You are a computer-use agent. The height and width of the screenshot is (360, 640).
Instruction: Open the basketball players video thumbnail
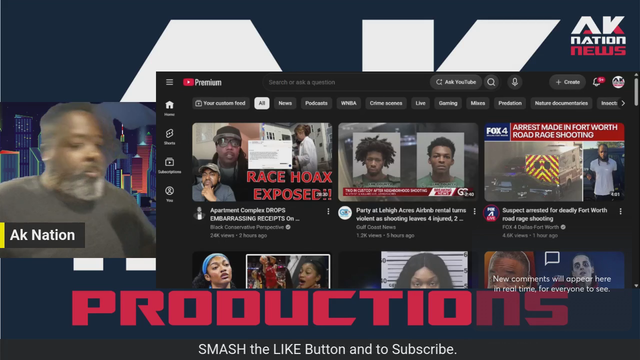262,270
